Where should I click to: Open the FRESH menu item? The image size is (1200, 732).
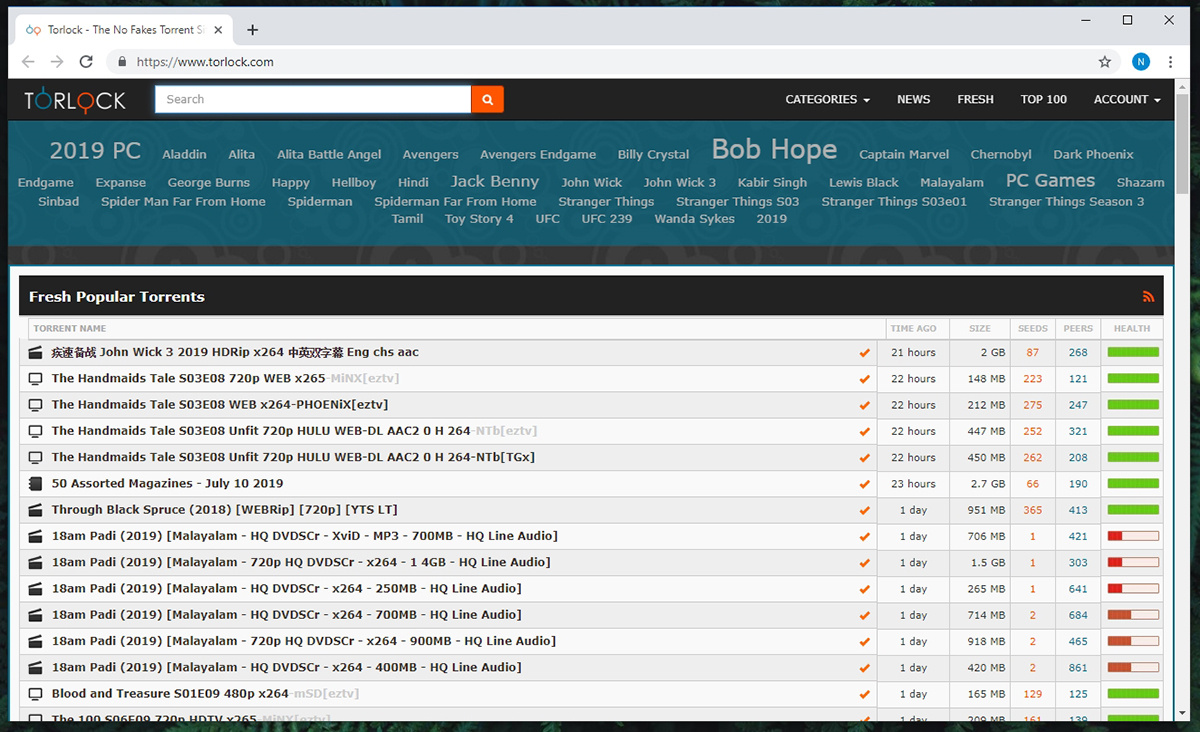coord(975,100)
